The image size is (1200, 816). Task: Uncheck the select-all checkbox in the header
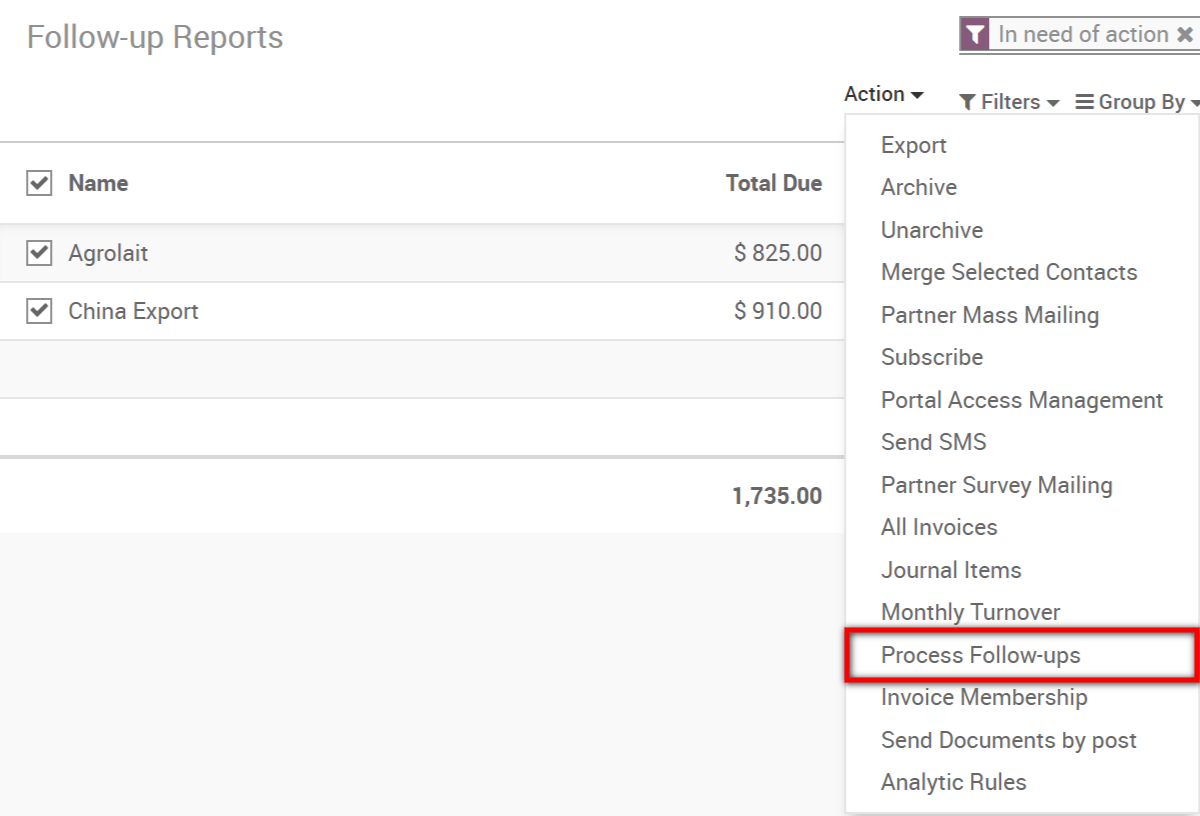(x=38, y=183)
